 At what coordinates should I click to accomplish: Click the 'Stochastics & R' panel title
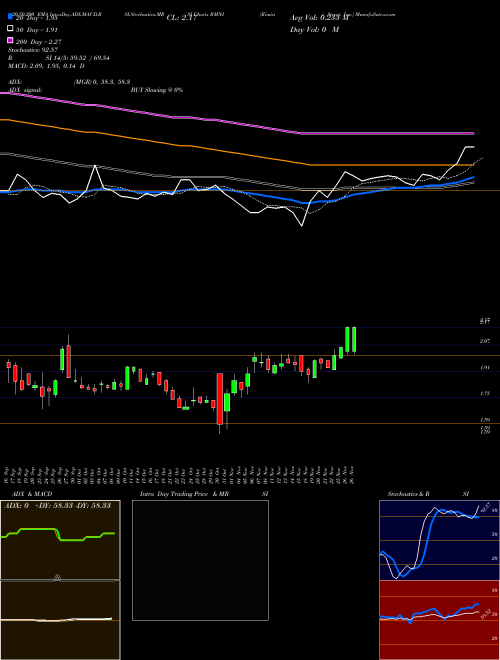[x=409, y=494]
